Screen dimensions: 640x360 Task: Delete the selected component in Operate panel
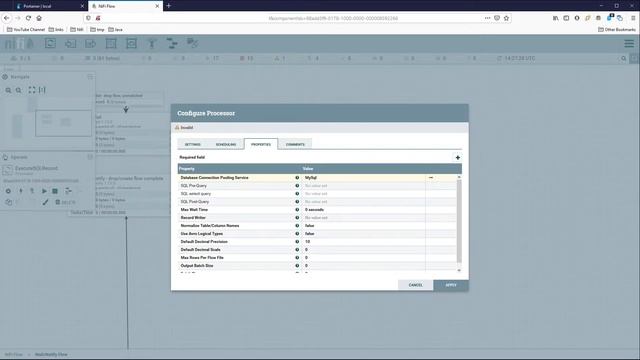click(x=65, y=202)
